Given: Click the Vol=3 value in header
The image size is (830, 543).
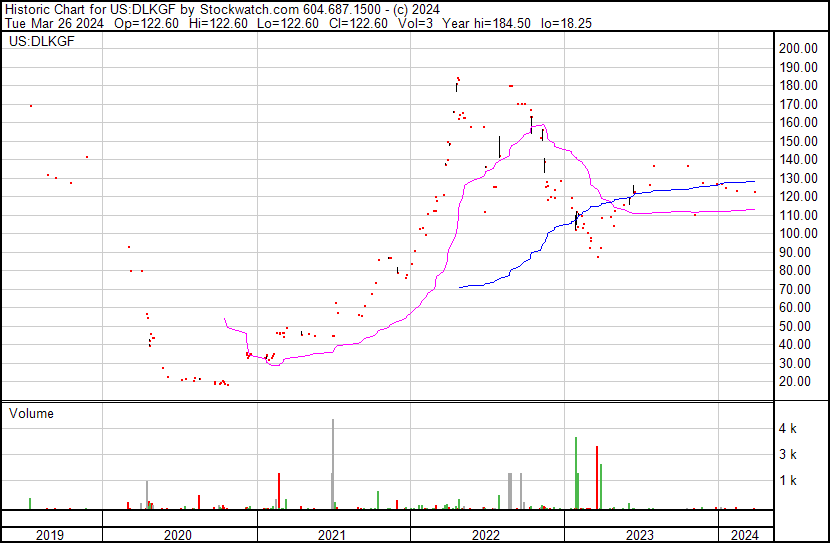Looking at the screenshot, I should (414, 23).
